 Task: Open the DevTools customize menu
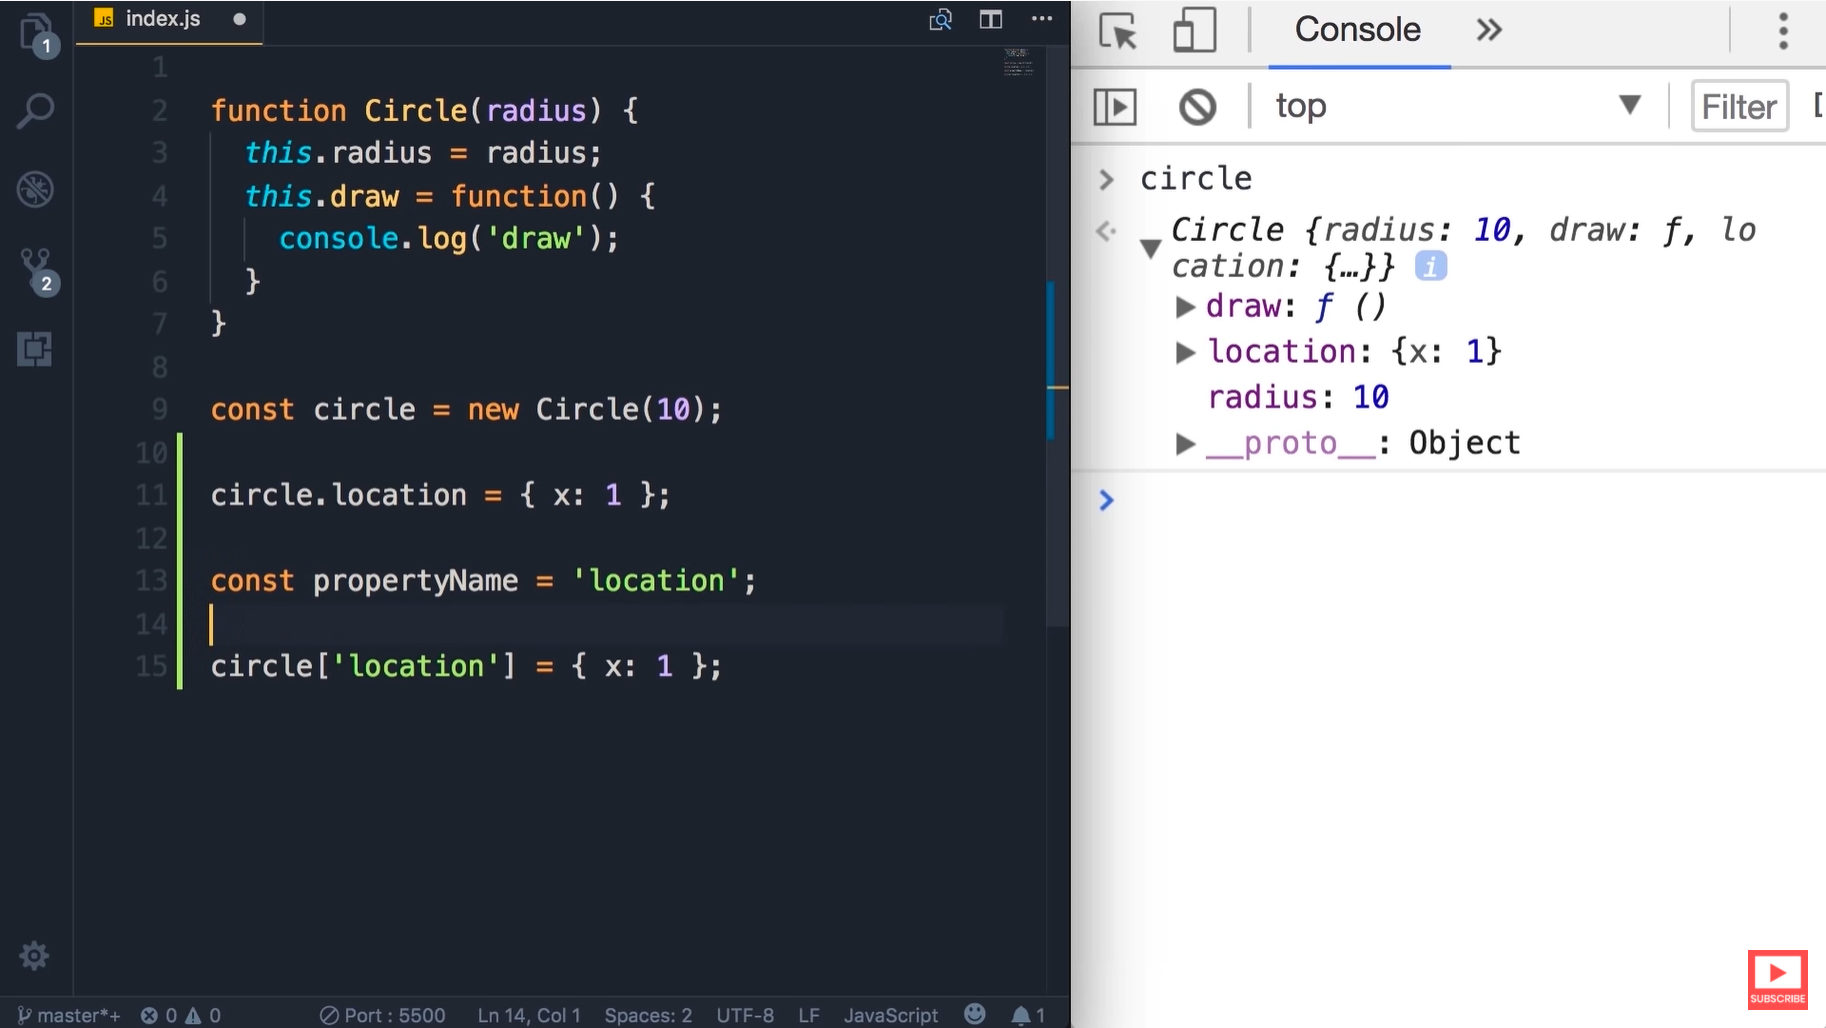[1783, 31]
